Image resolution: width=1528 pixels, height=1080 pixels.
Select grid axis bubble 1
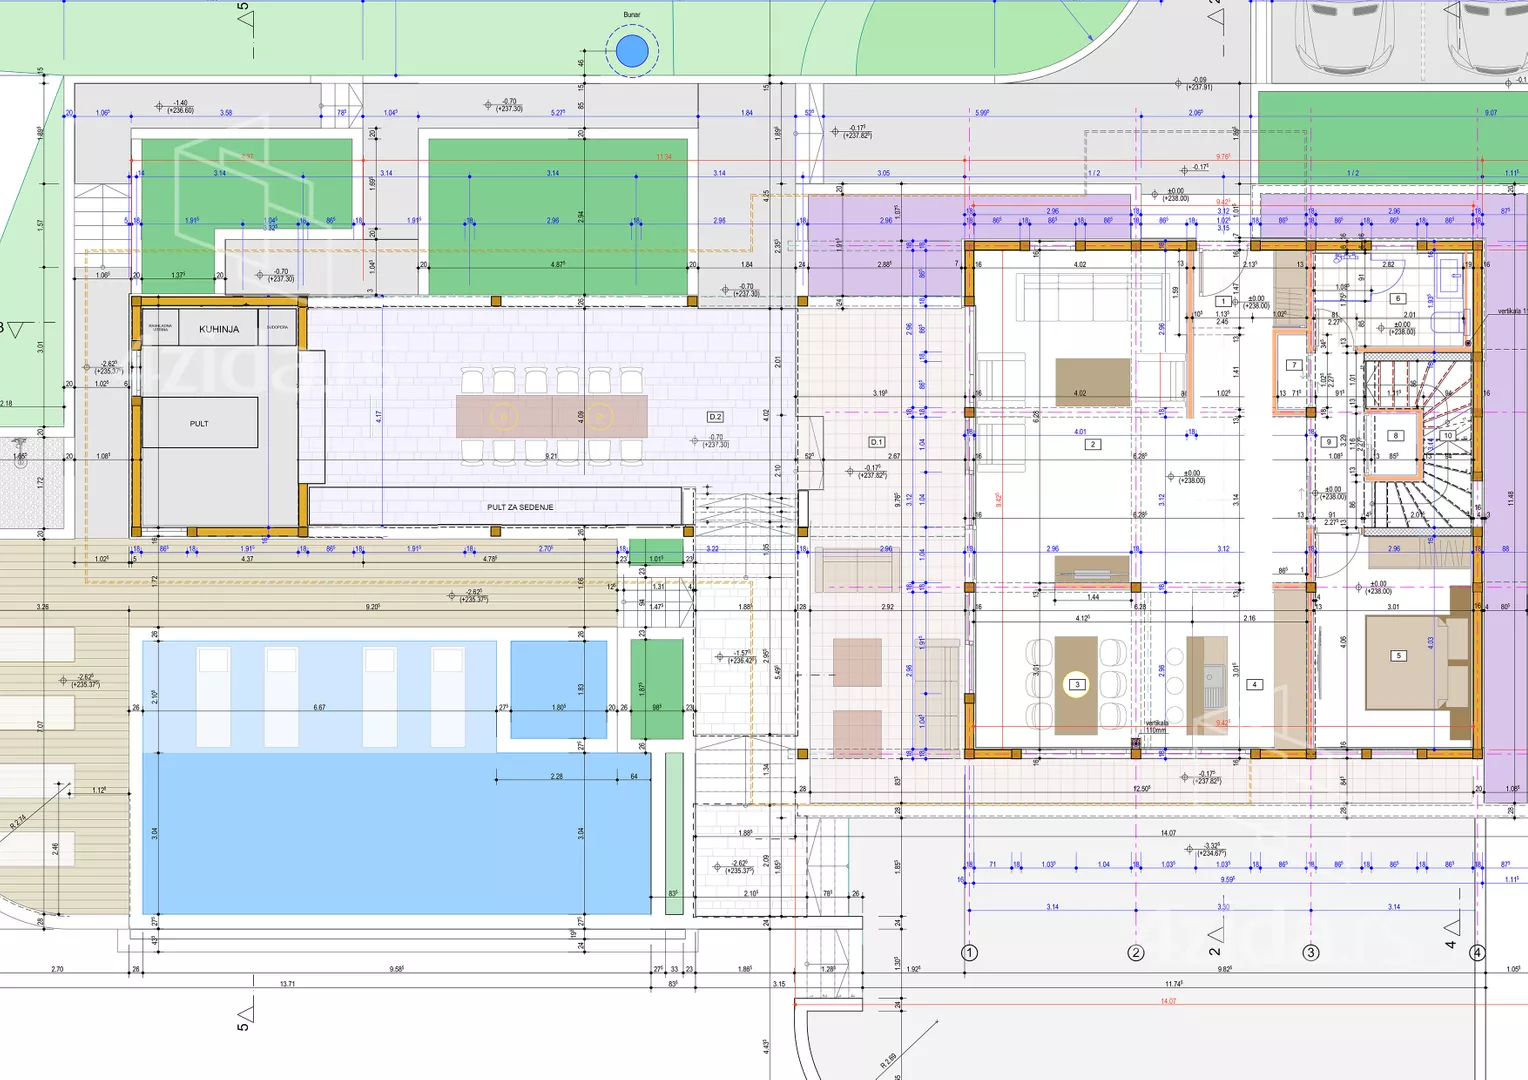tap(969, 953)
